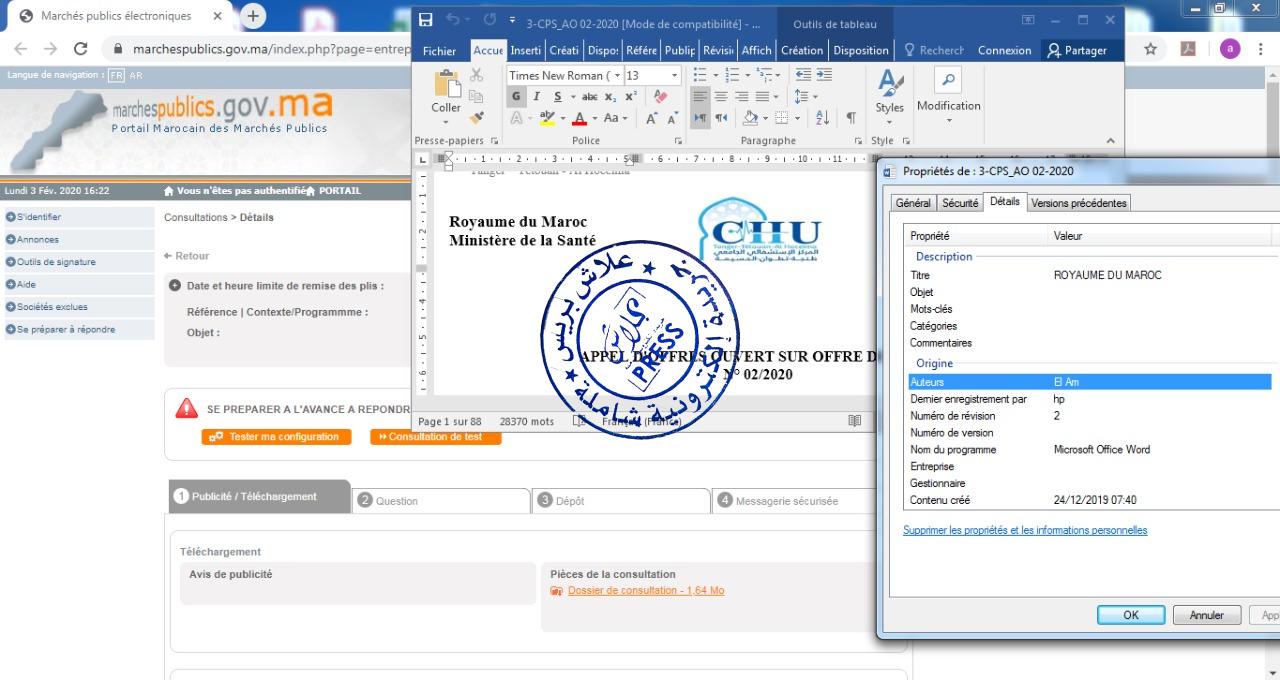Click the clear formatting eraser icon
The height and width of the screenshot is (680, 1280).
(659, 97)
